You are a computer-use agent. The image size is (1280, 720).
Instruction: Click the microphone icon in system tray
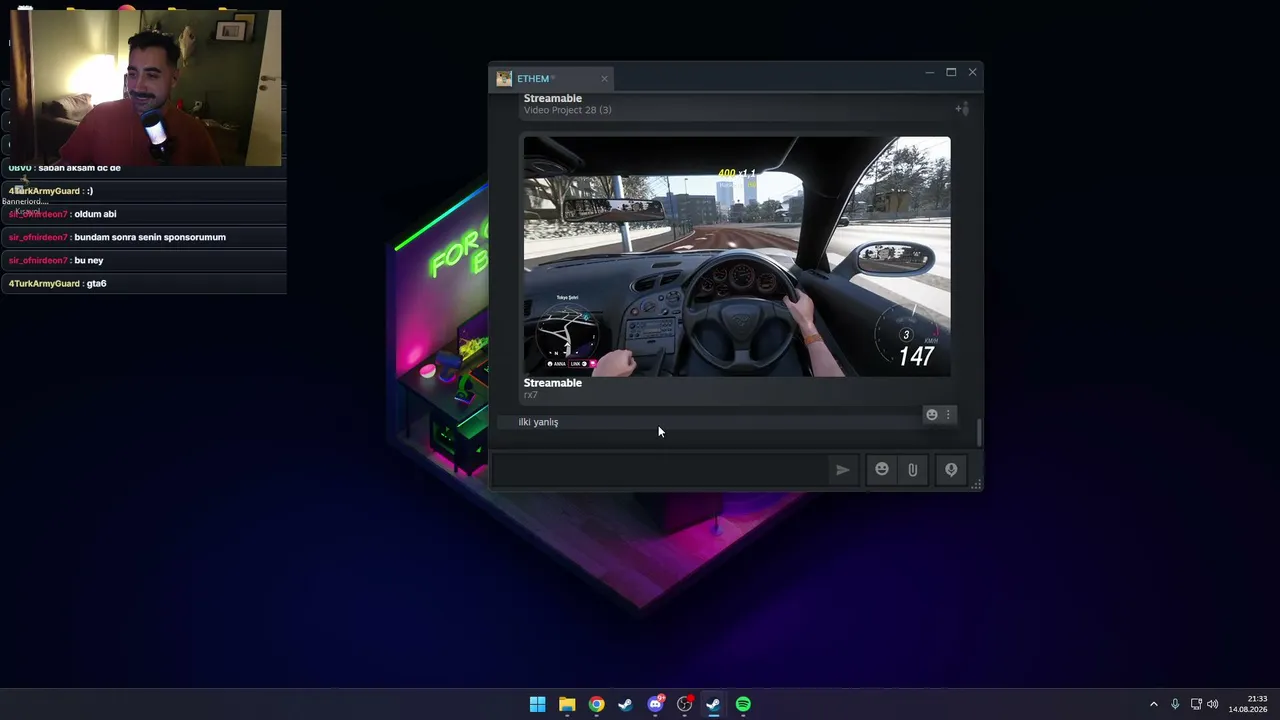click(1175, 704)
